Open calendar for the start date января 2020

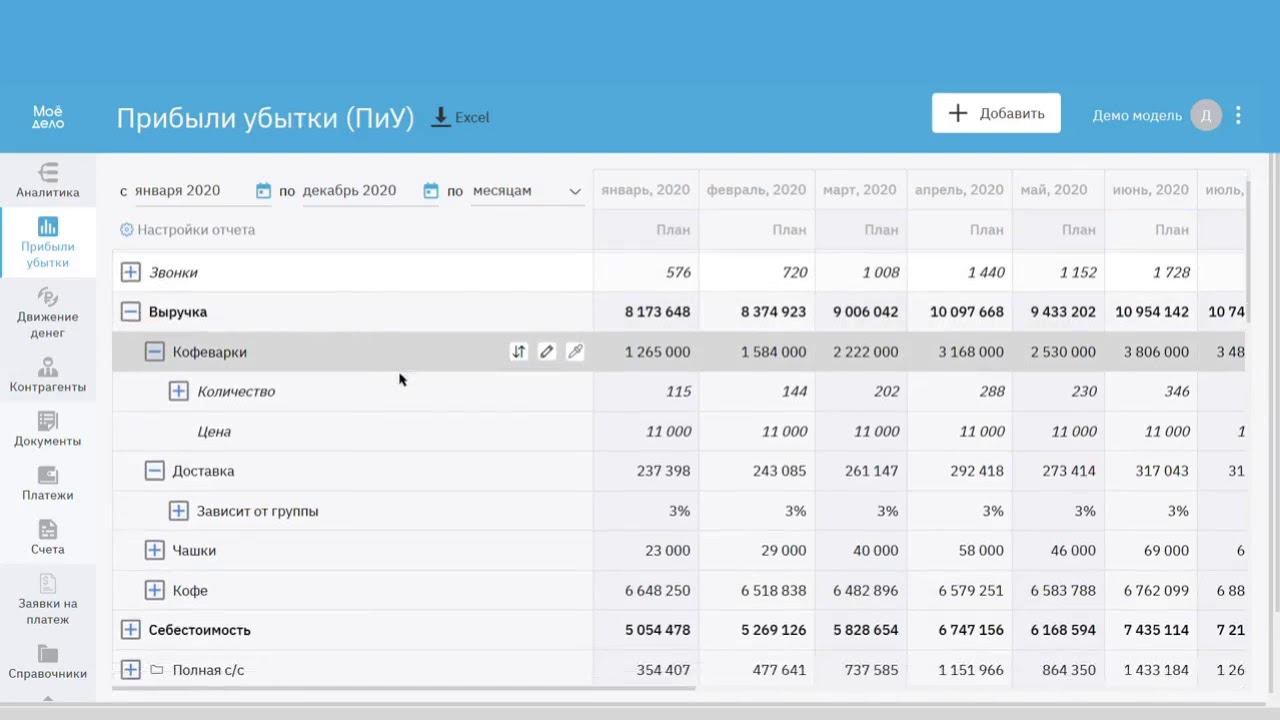tap(263, 190)
